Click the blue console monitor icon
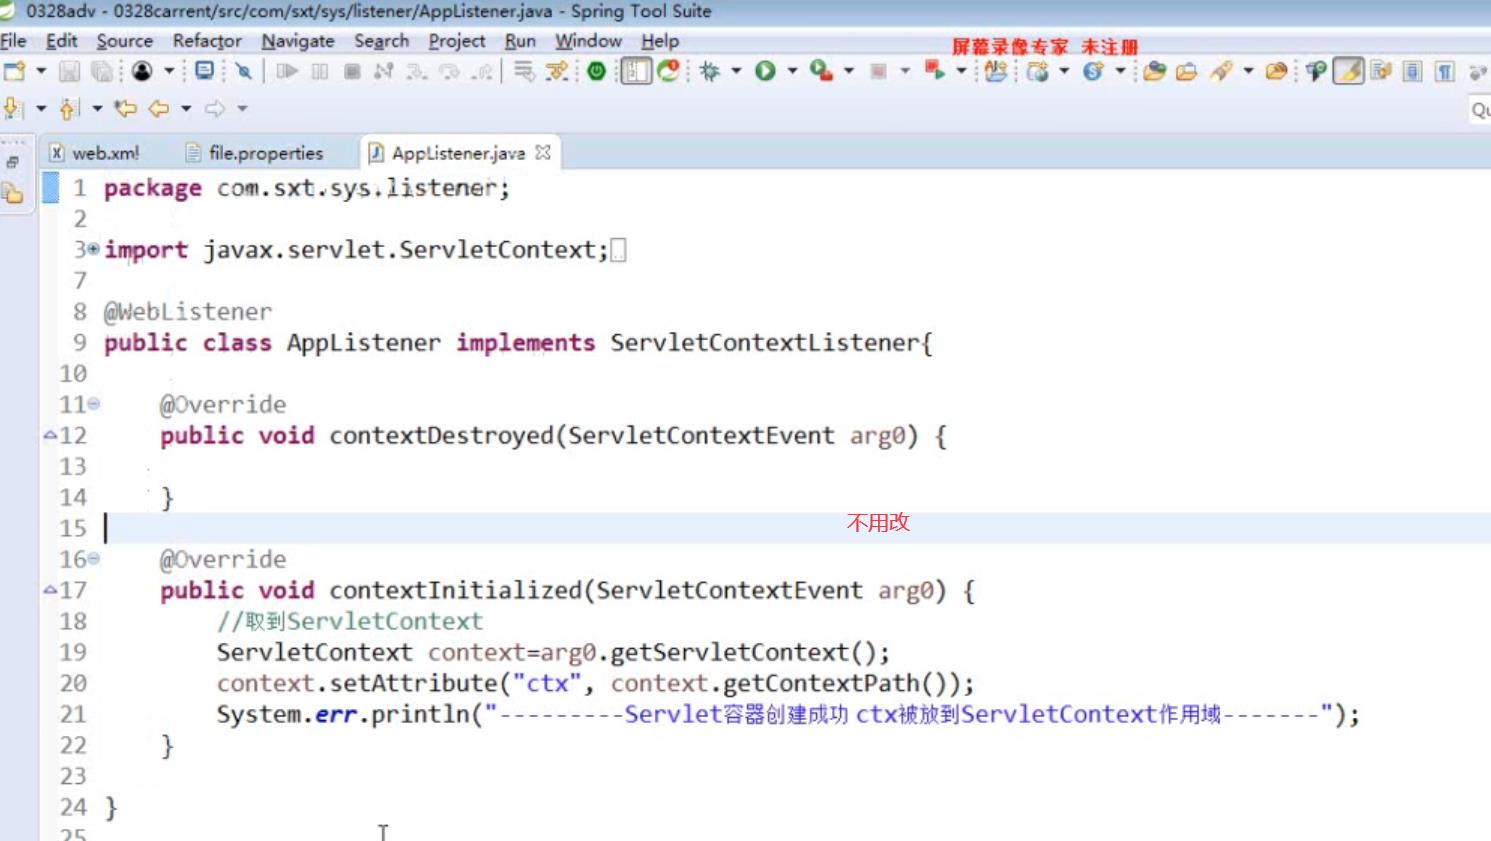Image resolution: width=1491 pixels, height=841 pixels. [x=205, y=71]
